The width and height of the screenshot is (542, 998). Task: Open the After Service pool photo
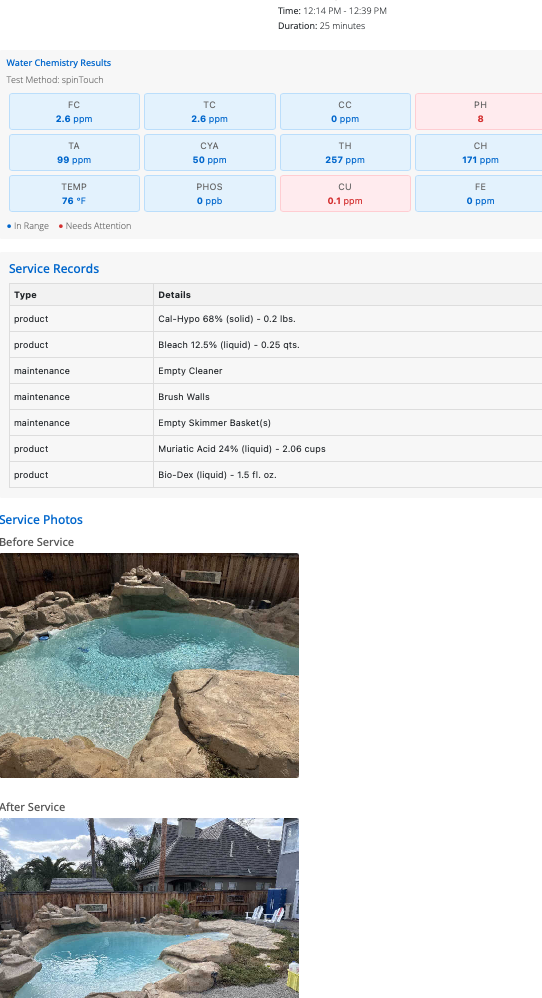pyautogui.click(x=149, y=908)
